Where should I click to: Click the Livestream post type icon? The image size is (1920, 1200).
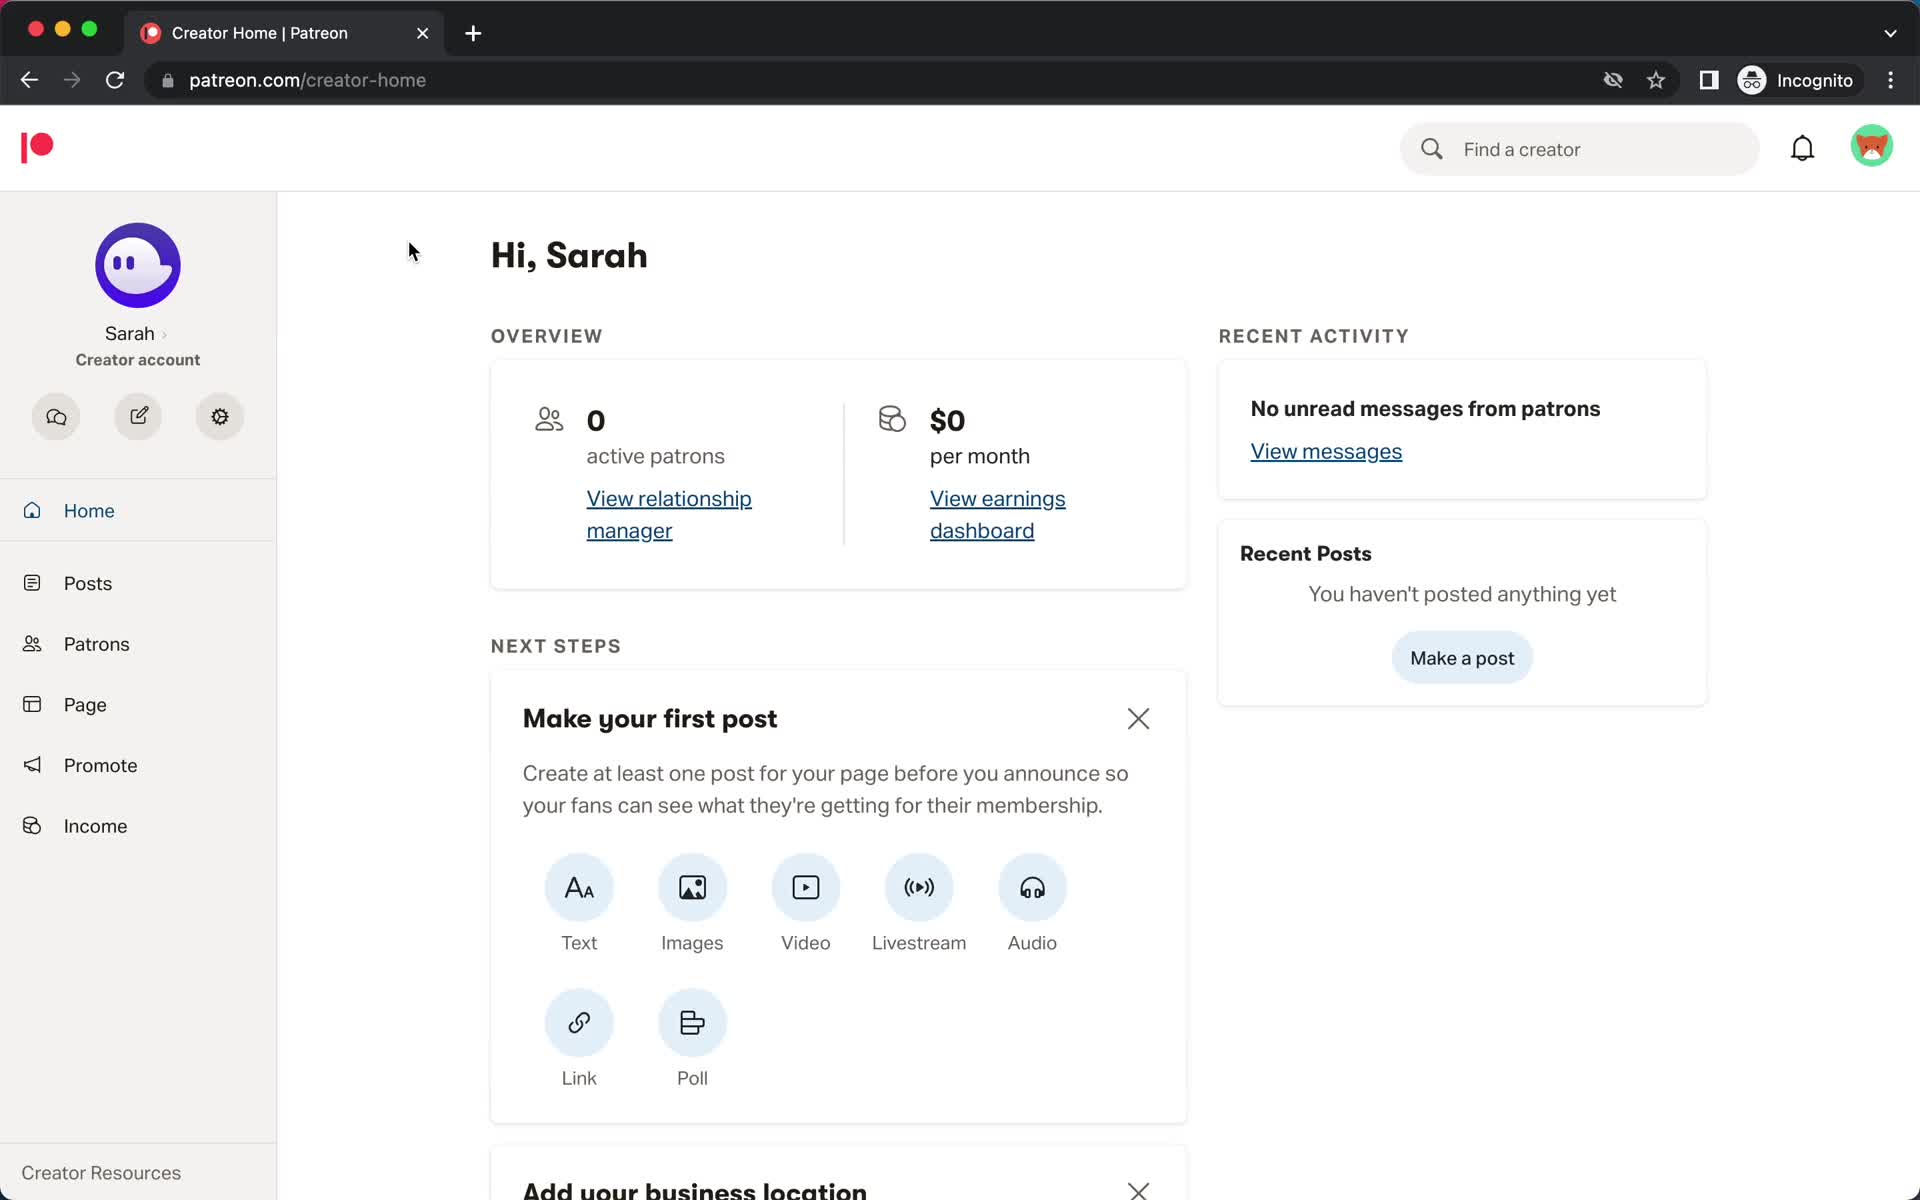tap(919, 886)
